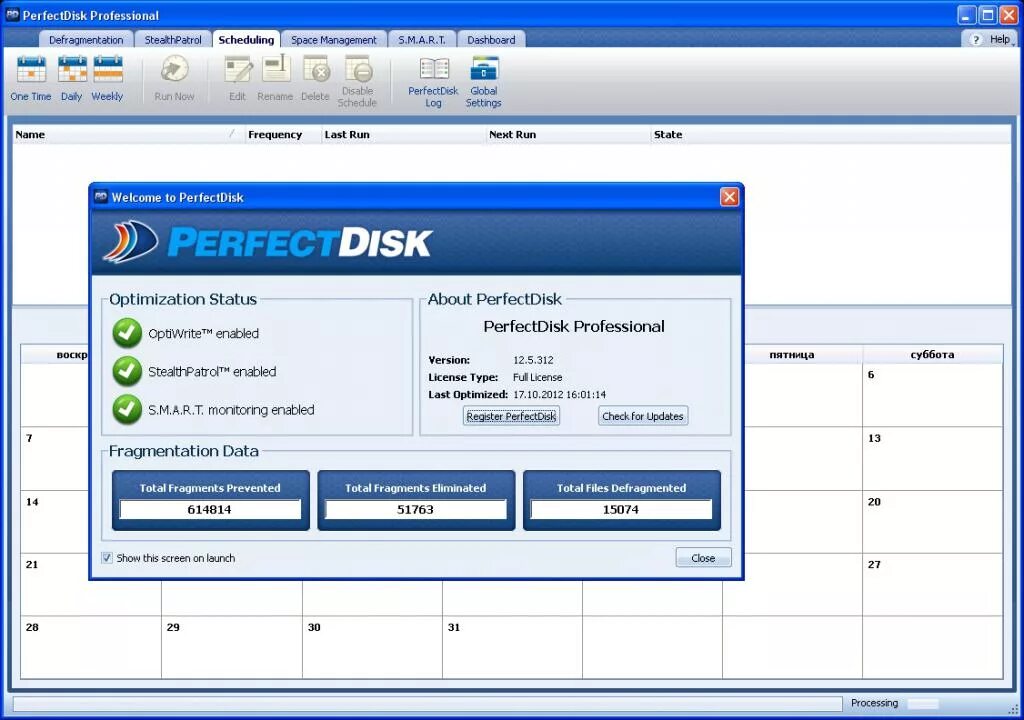Select calendar day 7
Image resolution: width=1024 pixels, height=720 pixels.
point(55,459)
